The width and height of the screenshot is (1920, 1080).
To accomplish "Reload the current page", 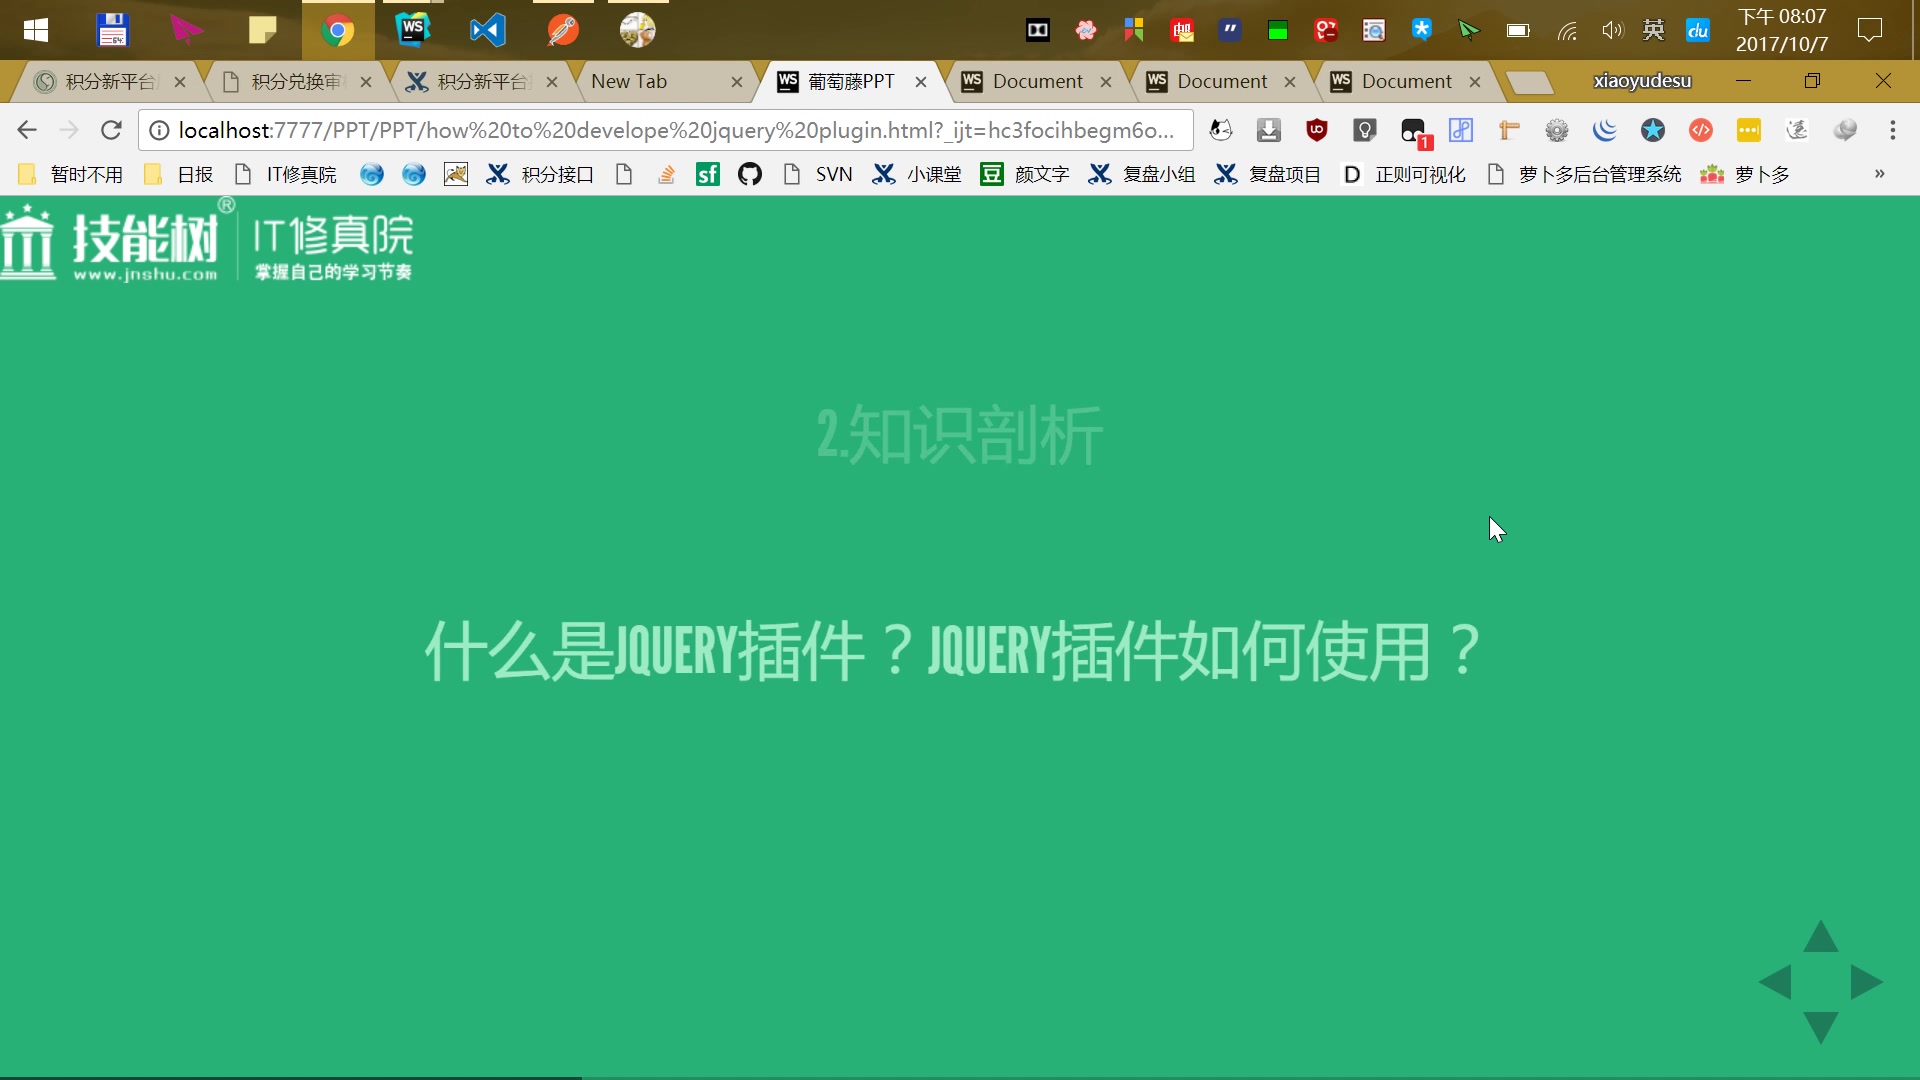I will point(111,129).
